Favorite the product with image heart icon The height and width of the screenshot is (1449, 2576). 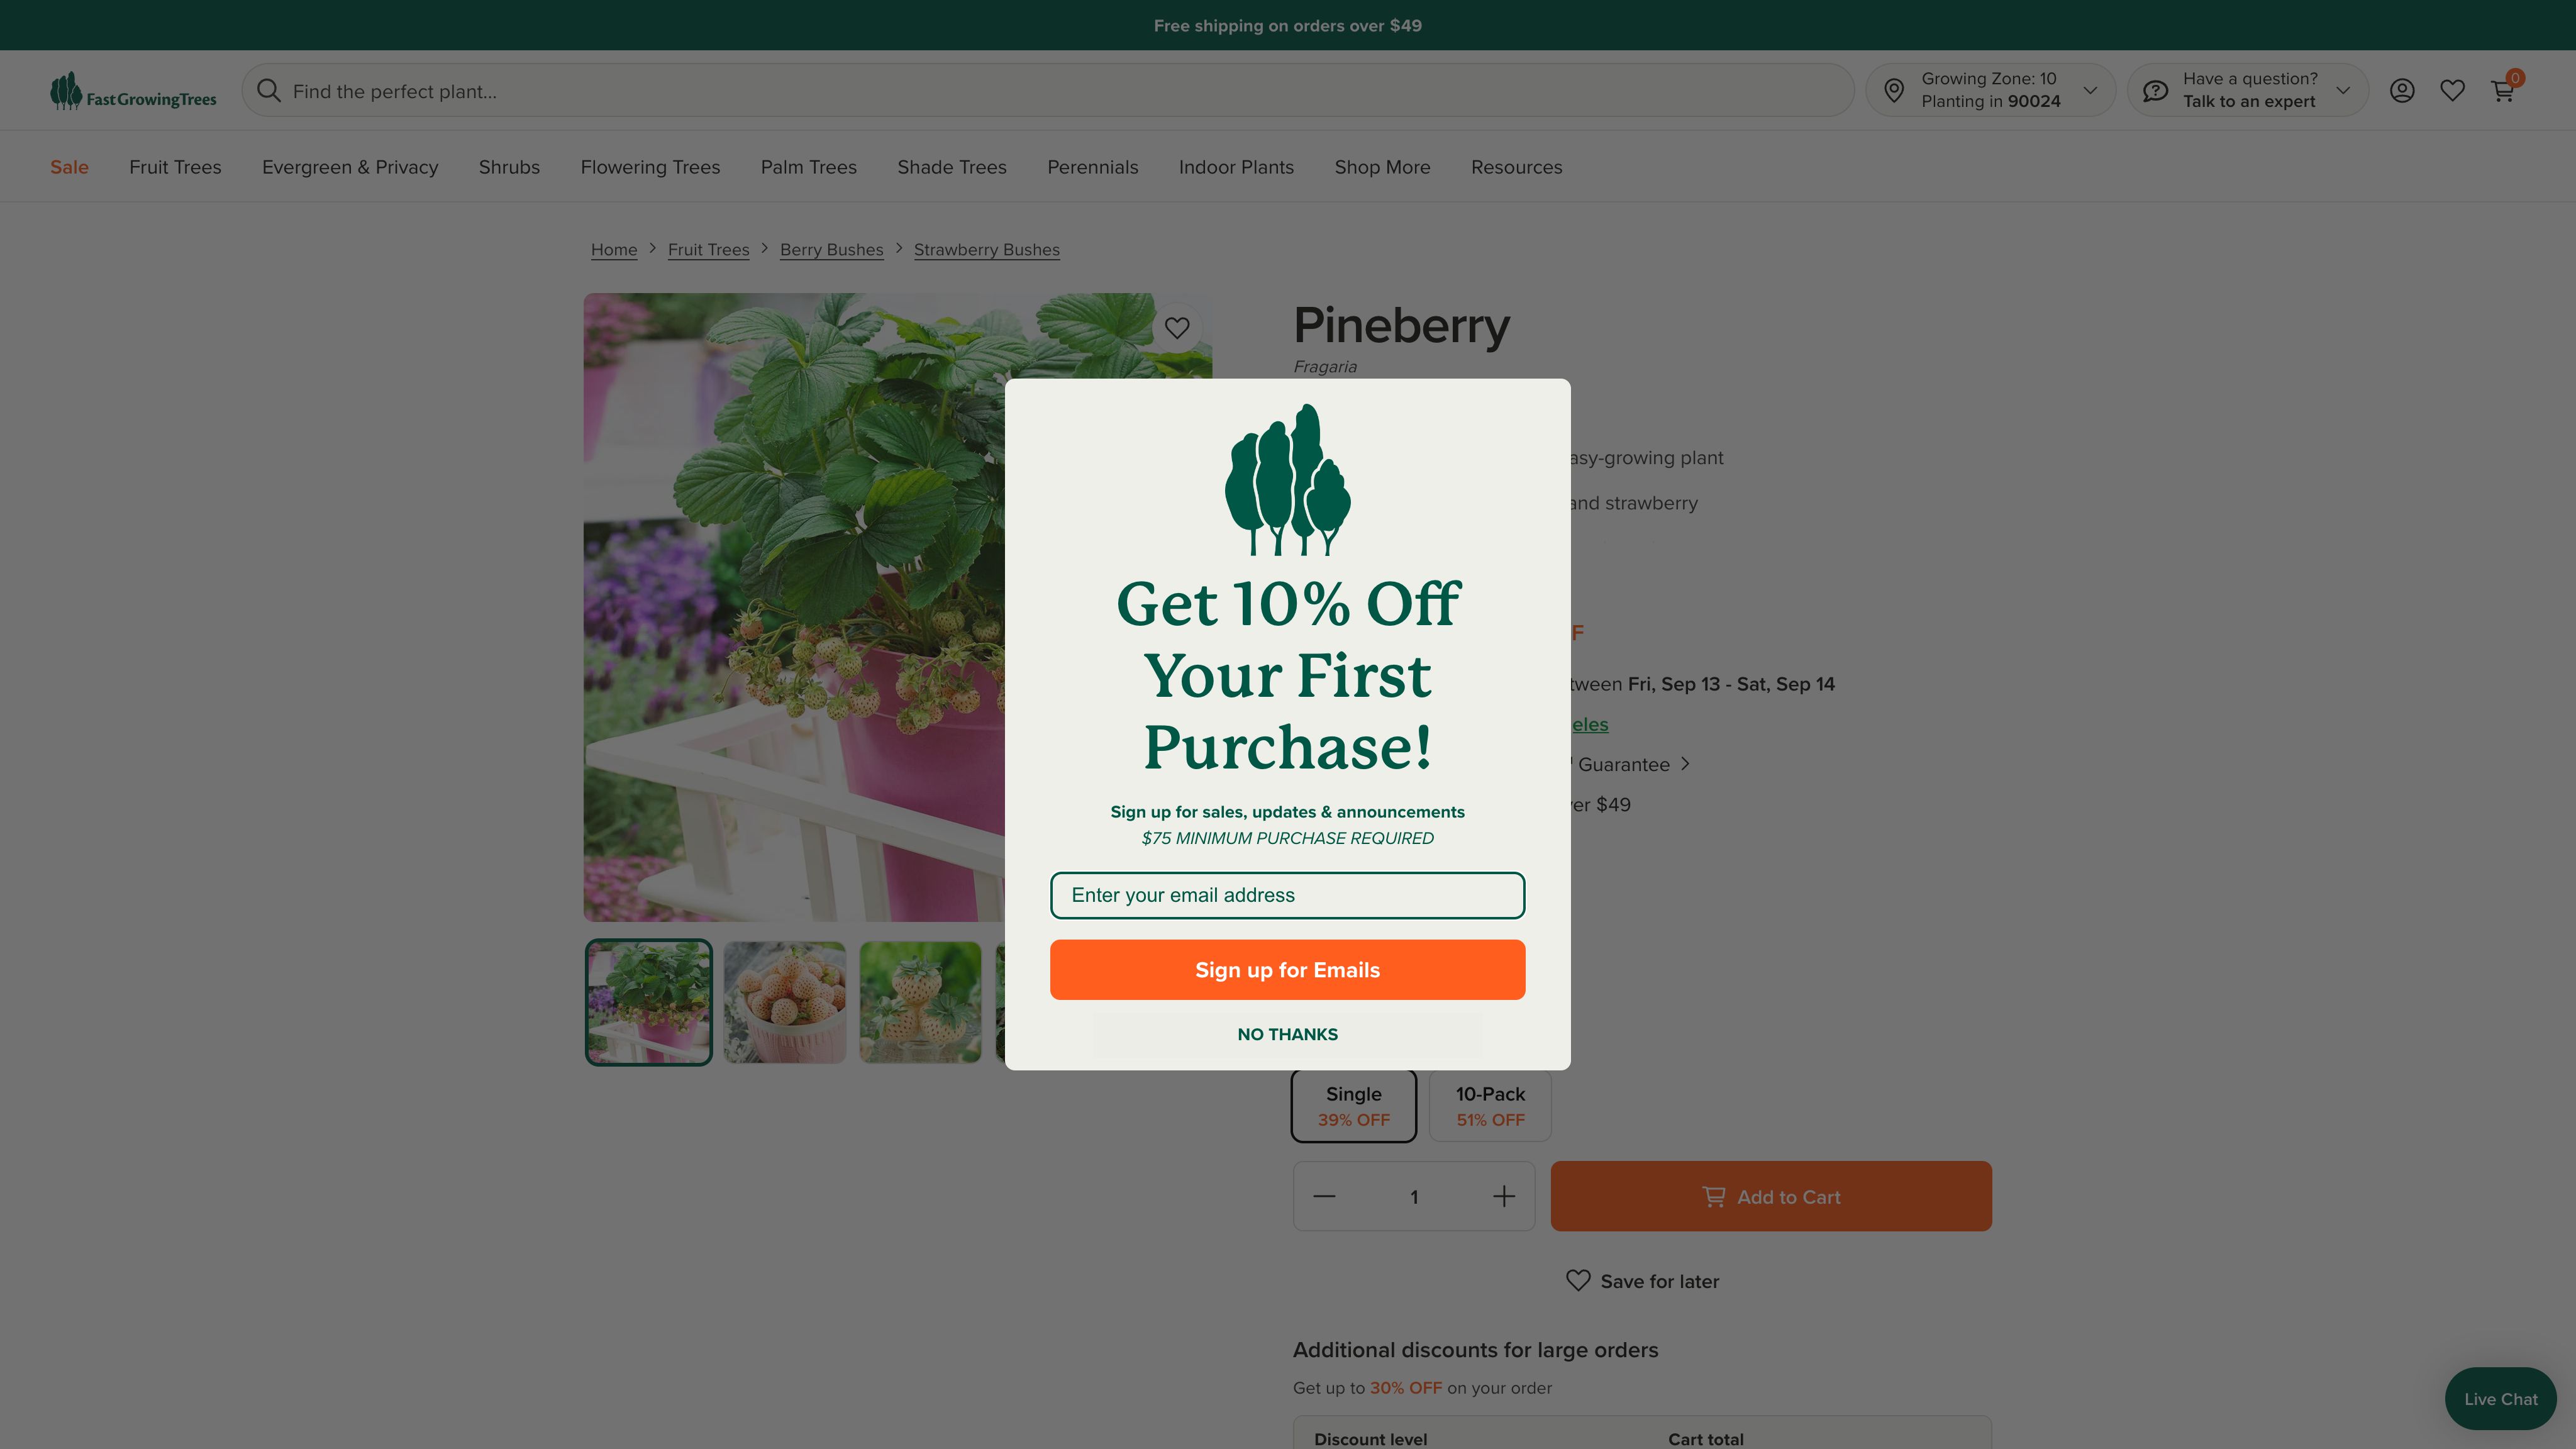tap(1177, 328)
